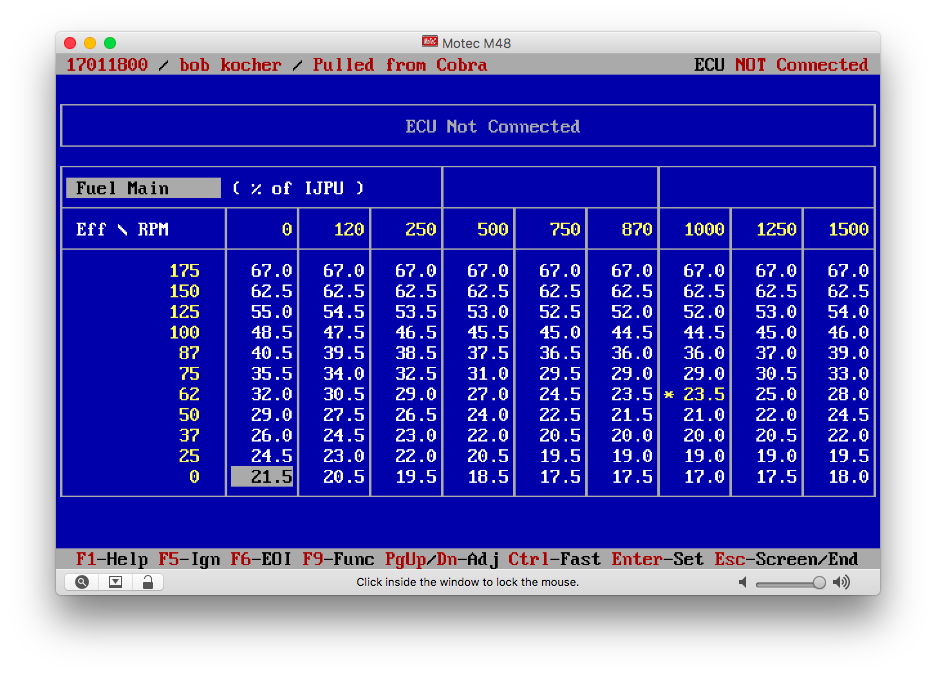936x675 pixels.
Task: Click the F6-EOI shortcut hint
Action: point(261,559)
